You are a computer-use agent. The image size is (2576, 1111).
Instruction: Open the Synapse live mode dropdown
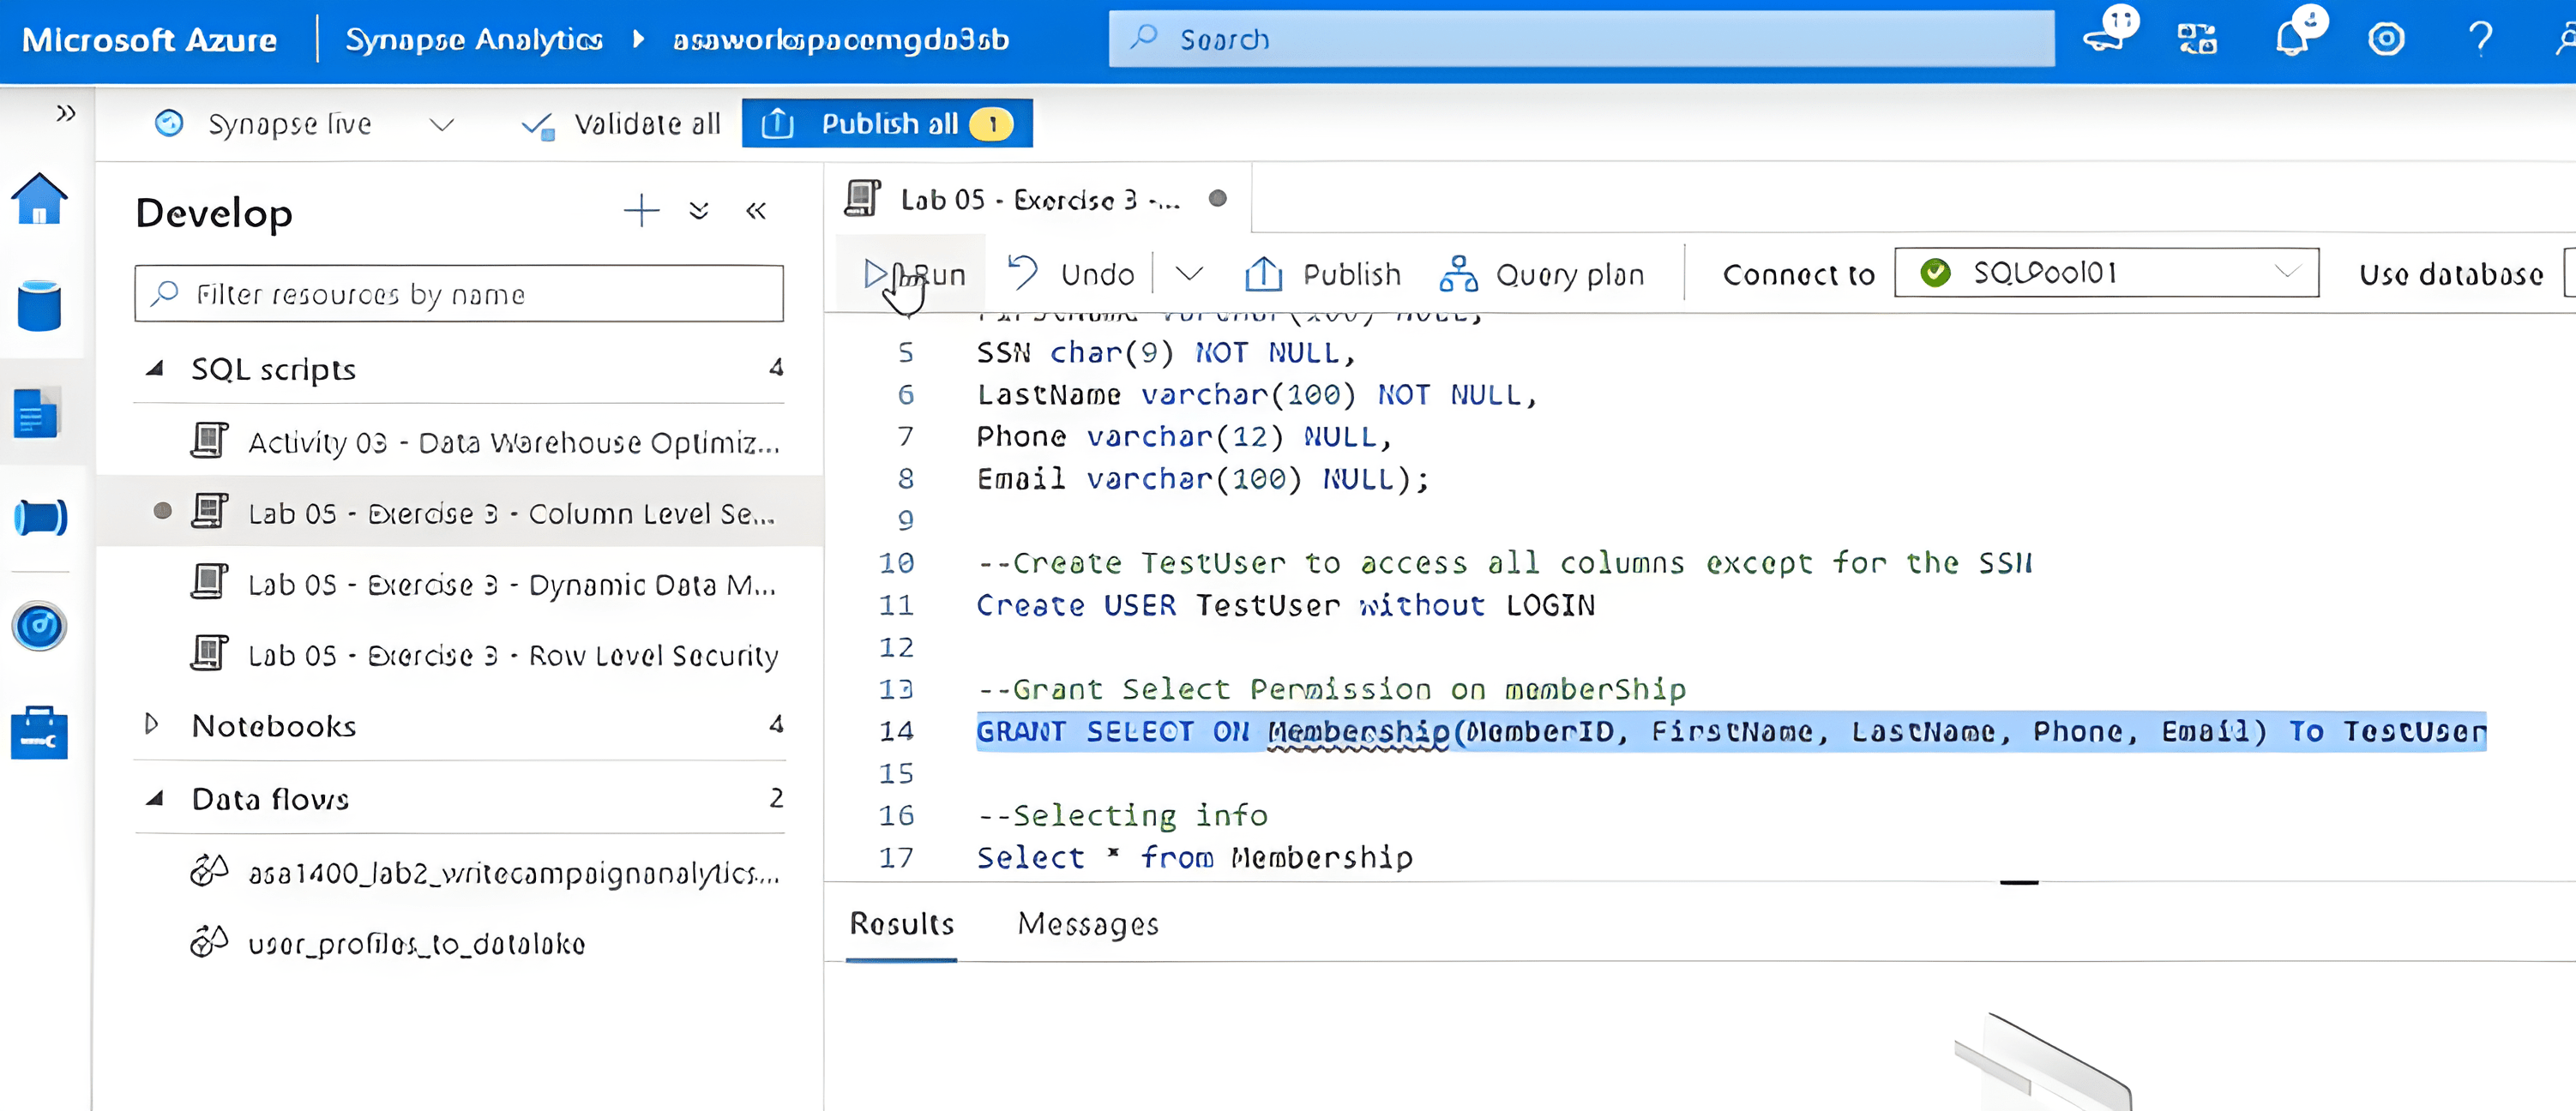pos(441,124)
